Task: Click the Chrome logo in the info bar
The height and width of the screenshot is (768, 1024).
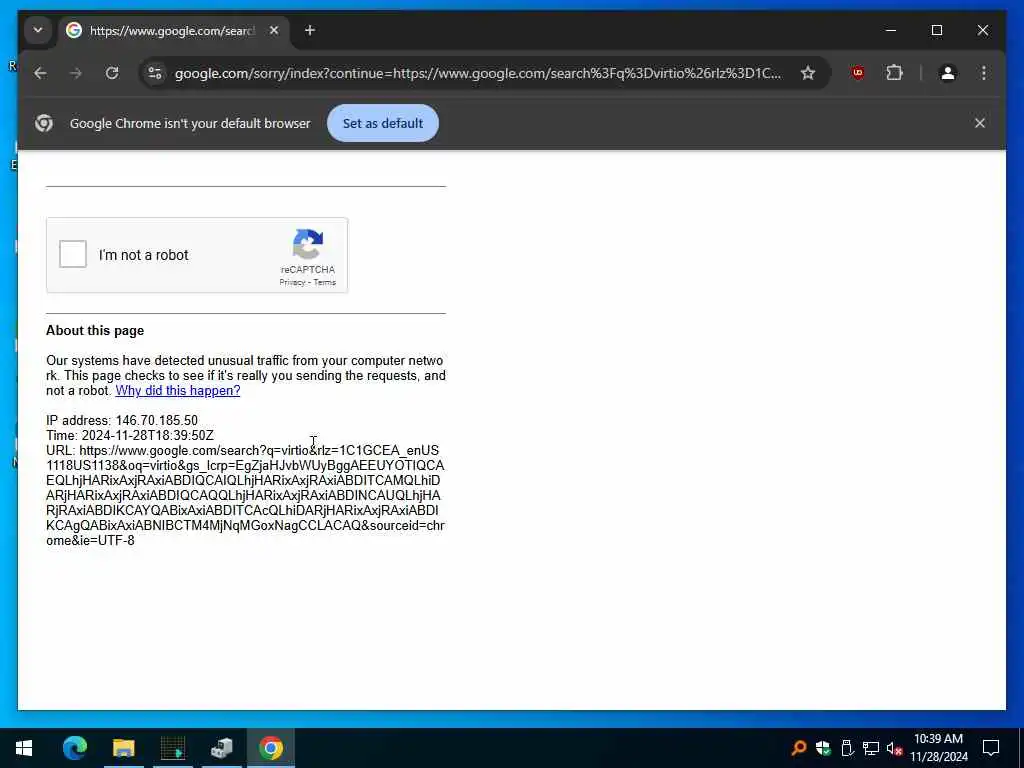Action: coord(44,123)
